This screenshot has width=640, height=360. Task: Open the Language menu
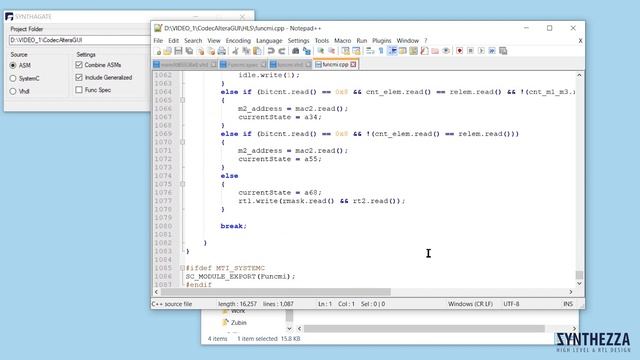point(269,41)
